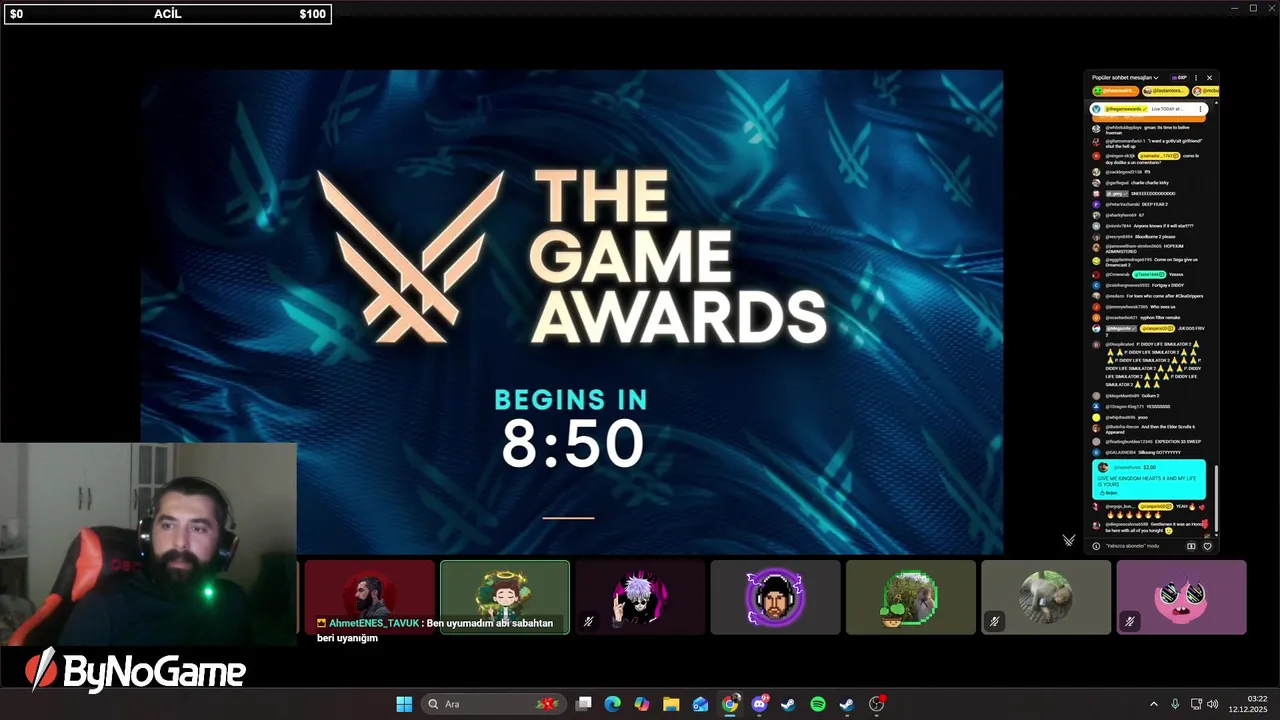Image resolution: width=1280 pixels, height=720 pixels.
Task: Open the Copilot taskbar icon
Action: 642,704
